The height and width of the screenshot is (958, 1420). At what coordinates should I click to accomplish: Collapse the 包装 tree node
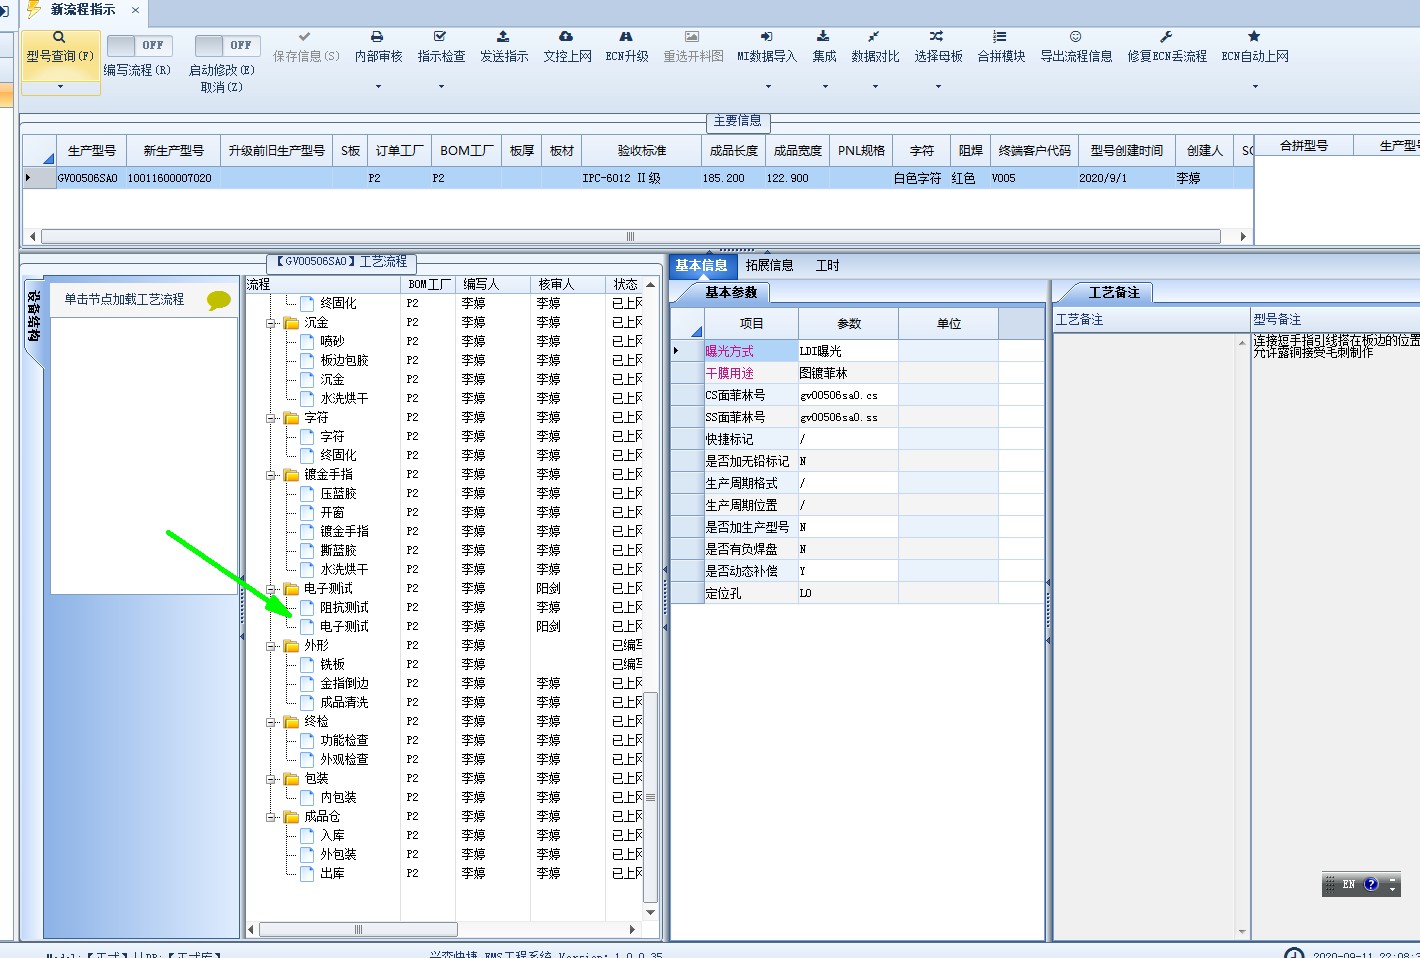[x=271, y=779]
